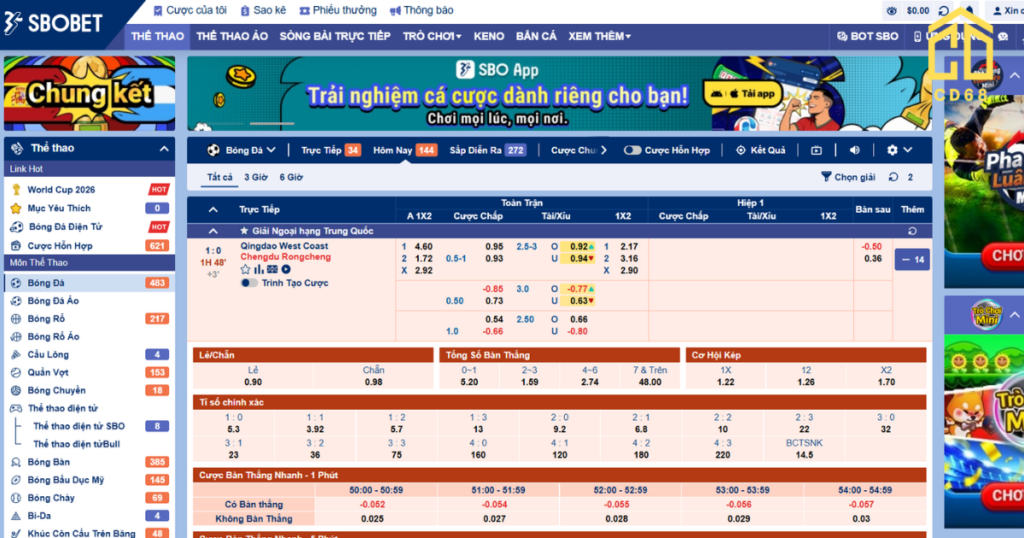Image resolution: width=1024 pixels, height=538 pixels.
Task: Open the KENO tab
Action: point(488,37)
